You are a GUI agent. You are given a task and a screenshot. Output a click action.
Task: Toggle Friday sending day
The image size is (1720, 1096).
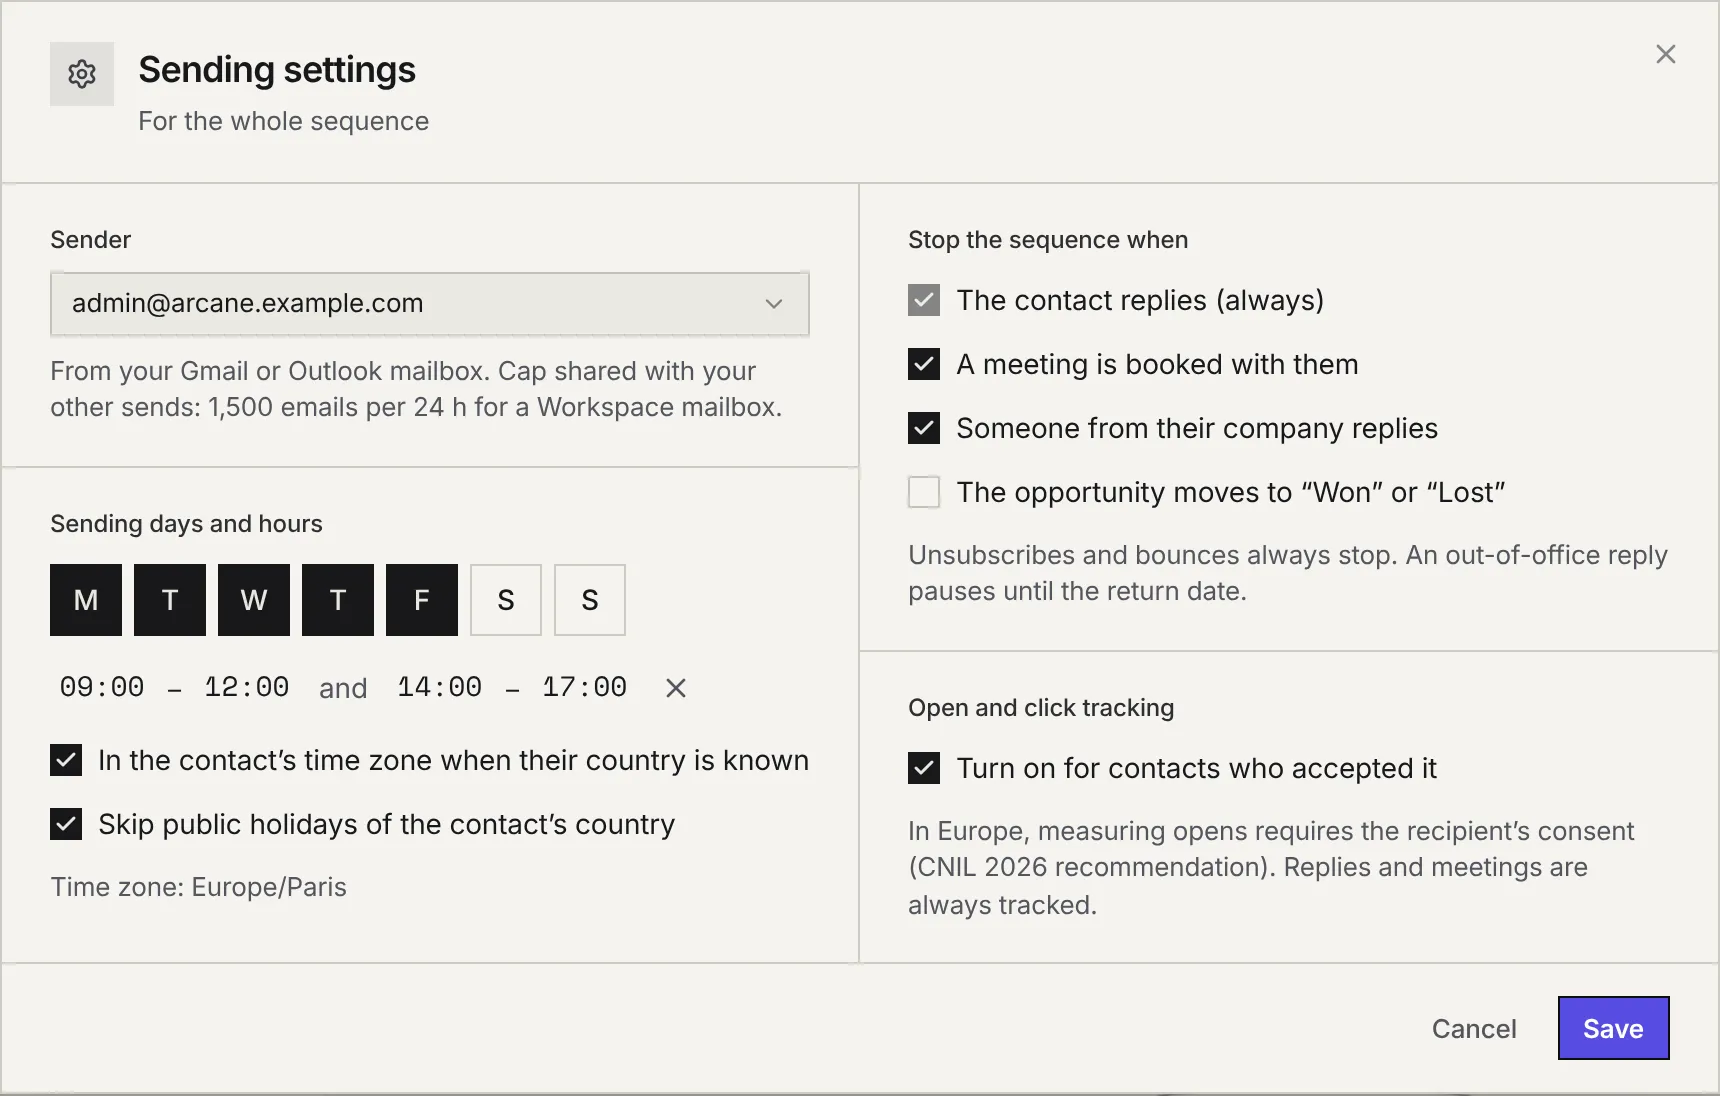(422, 600)
